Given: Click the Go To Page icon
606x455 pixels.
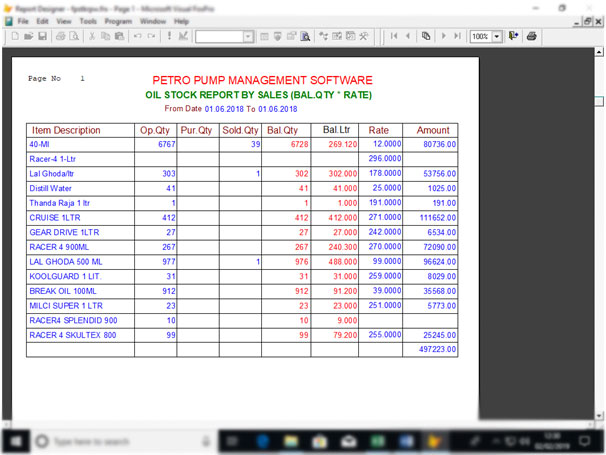Looking at the screenshot, I should pyautogui.click(x=426, y=36).
